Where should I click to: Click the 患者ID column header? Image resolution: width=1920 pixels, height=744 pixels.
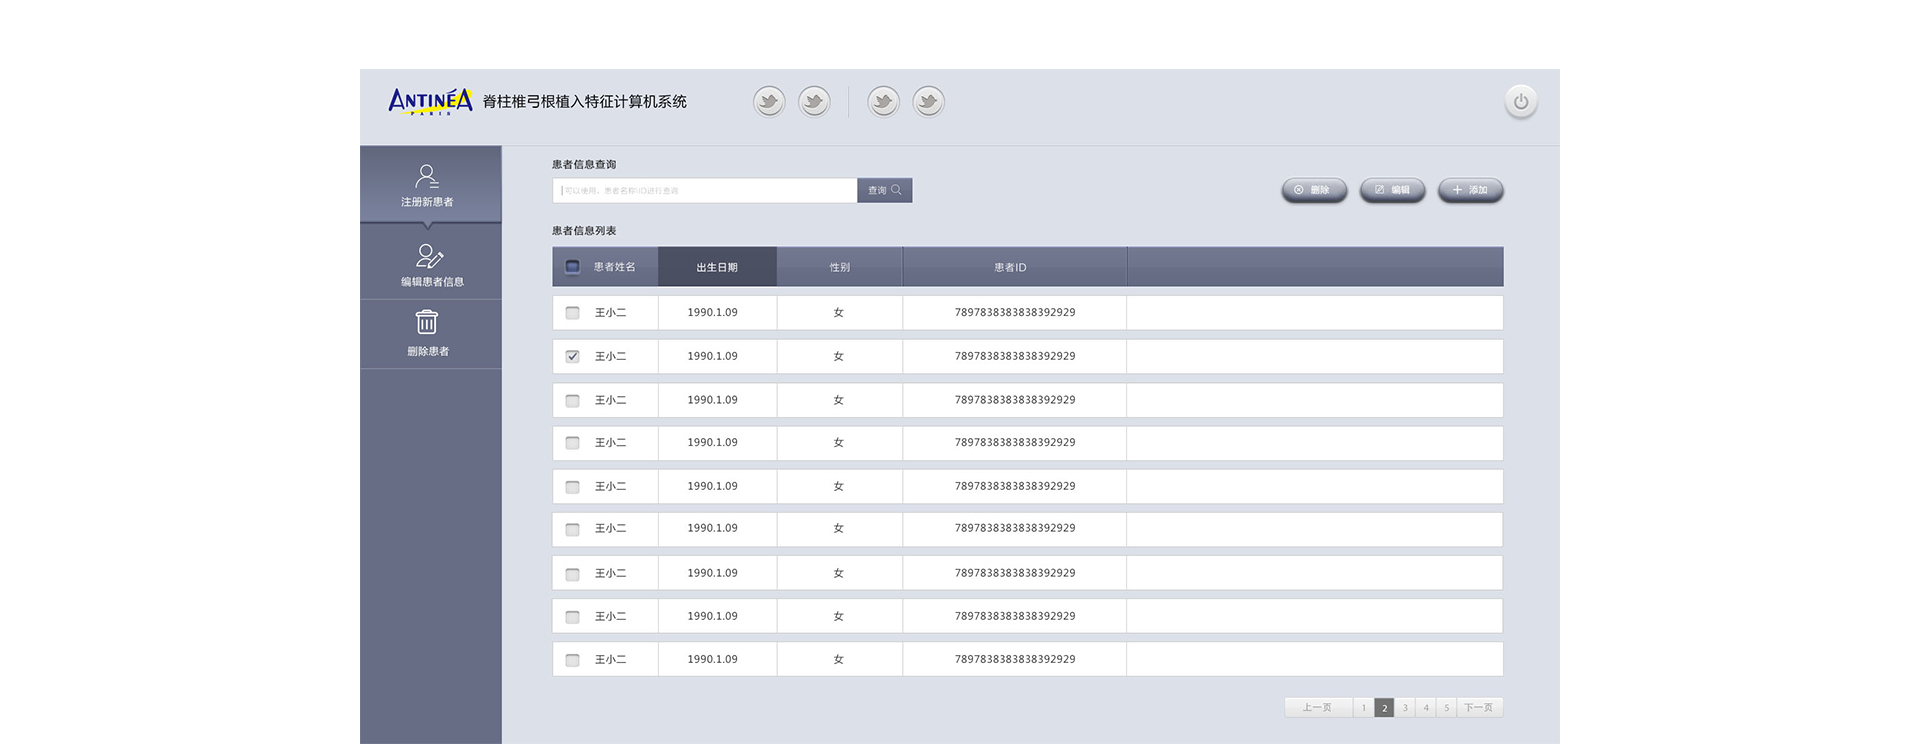[1014, 267]
